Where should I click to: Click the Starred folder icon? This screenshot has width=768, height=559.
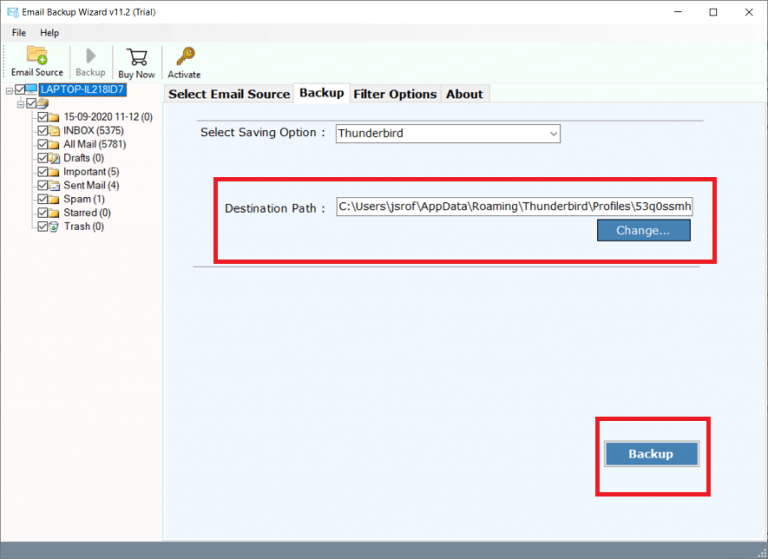(x=54, y=213)
